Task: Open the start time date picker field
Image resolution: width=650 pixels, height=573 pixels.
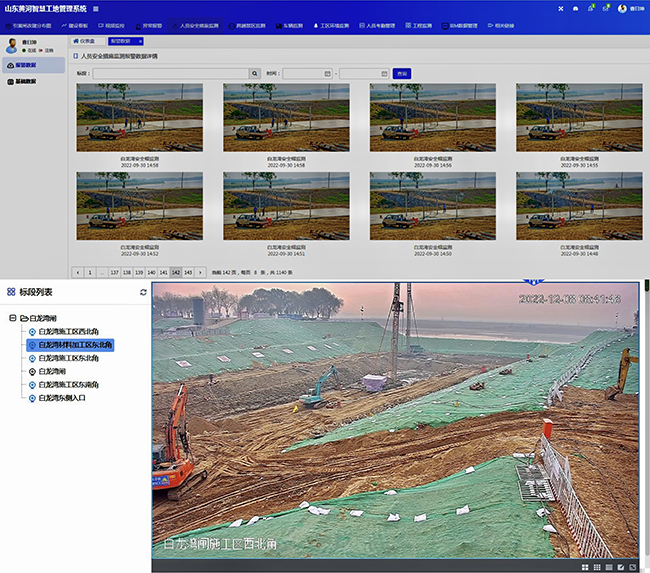Action: [307, 73]
